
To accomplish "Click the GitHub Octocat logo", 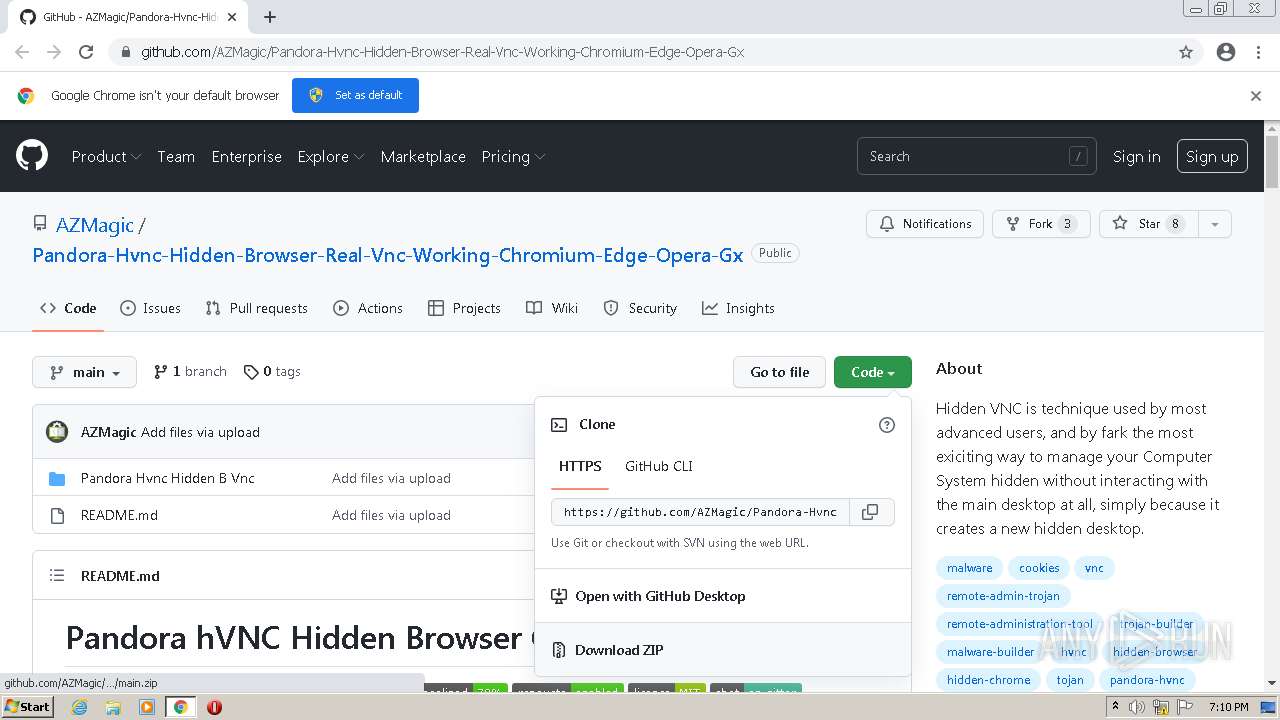I will tap(32, 156).
